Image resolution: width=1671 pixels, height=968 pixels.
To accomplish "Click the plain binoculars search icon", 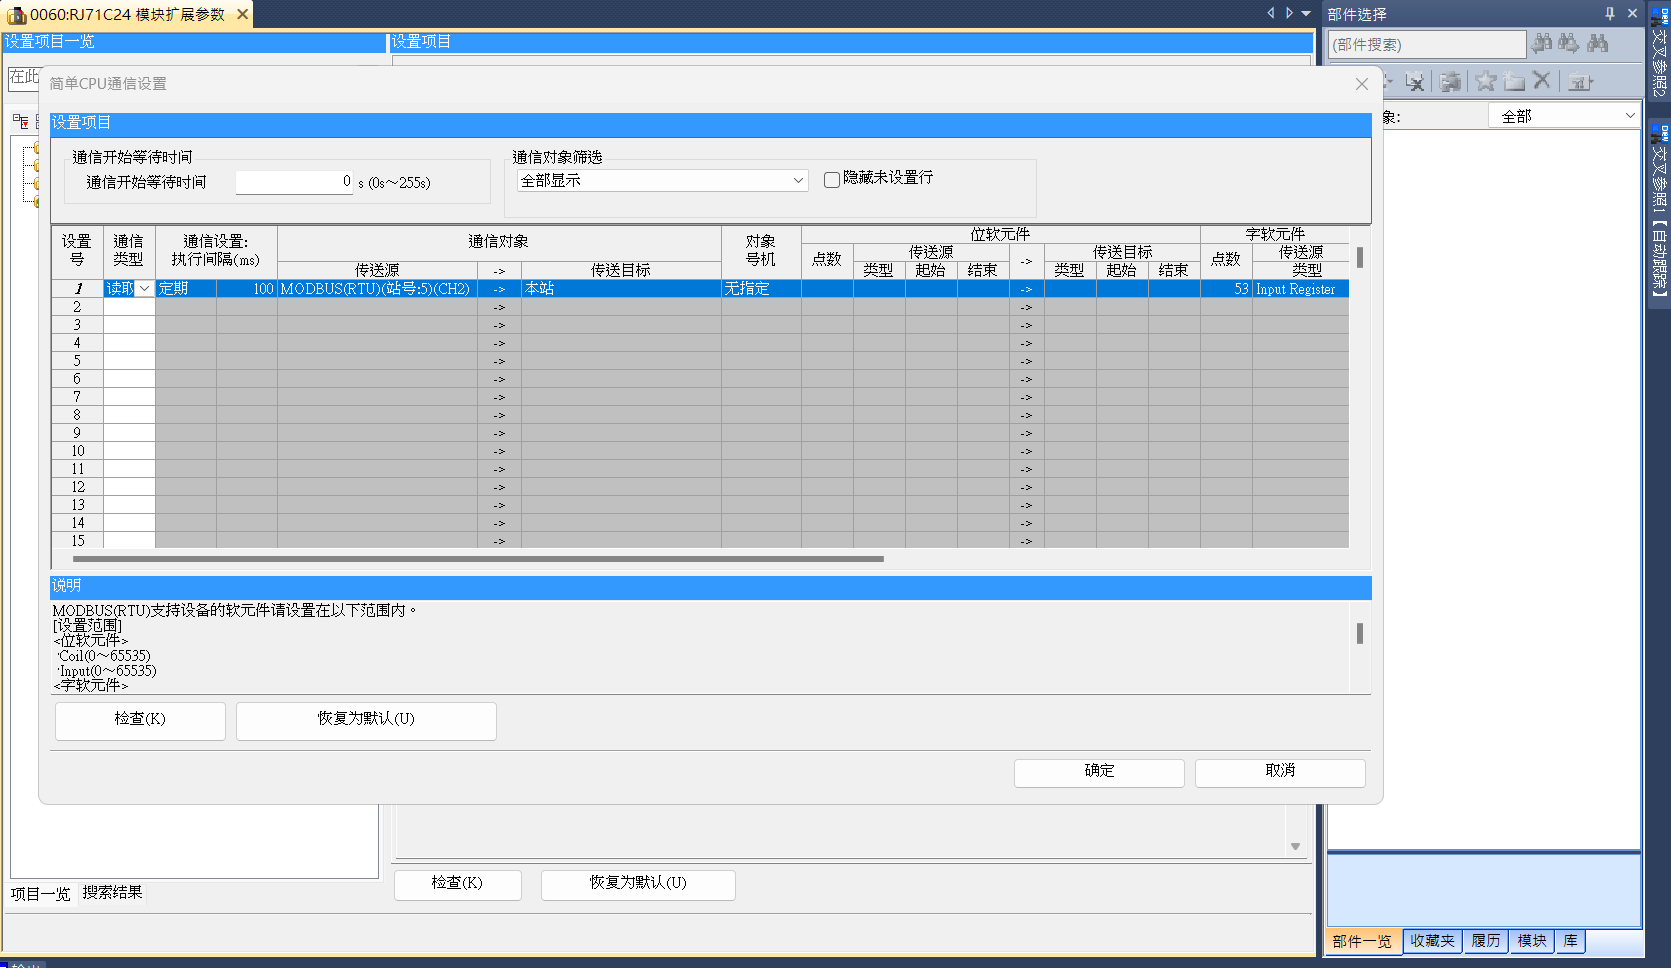I will pos(1598,43).
